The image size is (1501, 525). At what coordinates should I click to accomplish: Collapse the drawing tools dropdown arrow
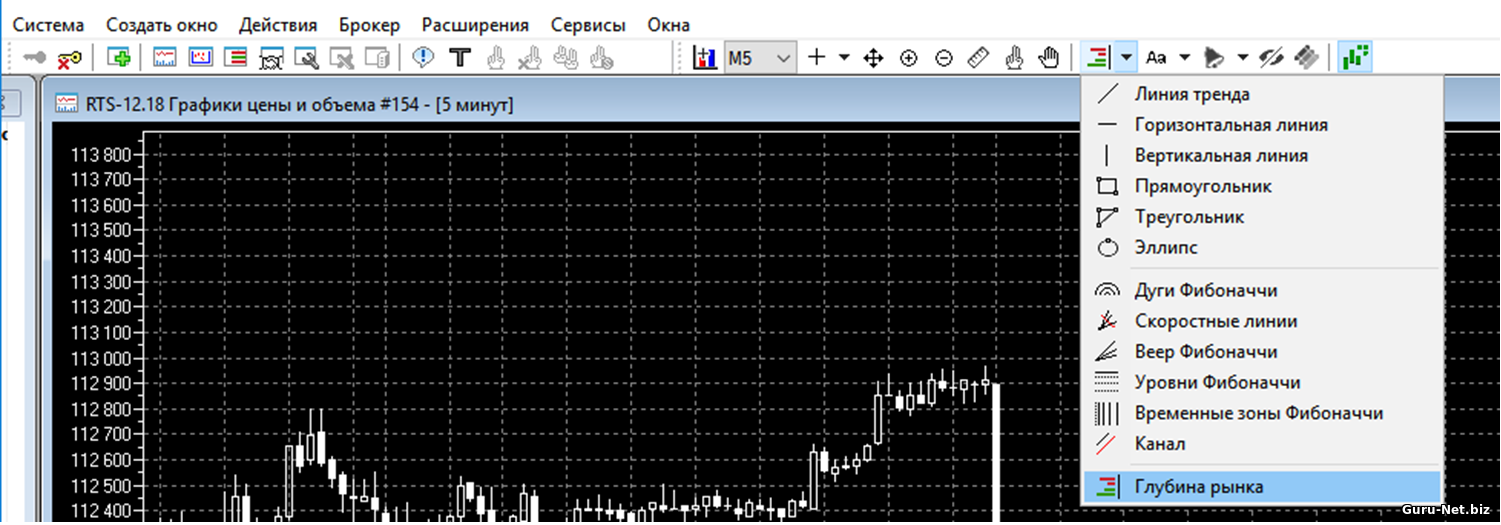click(x=1127, y=58)
